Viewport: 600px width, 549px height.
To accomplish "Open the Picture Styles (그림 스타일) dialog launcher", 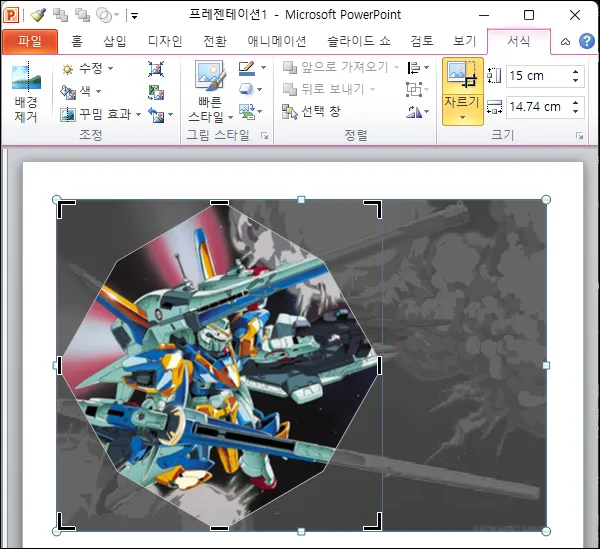I will [x=264, y=135].
